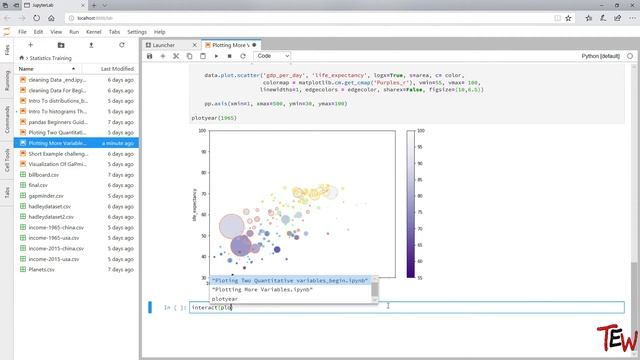Select hadleydataset.csv file
The image size is (640, 360).
pos(76,207)
